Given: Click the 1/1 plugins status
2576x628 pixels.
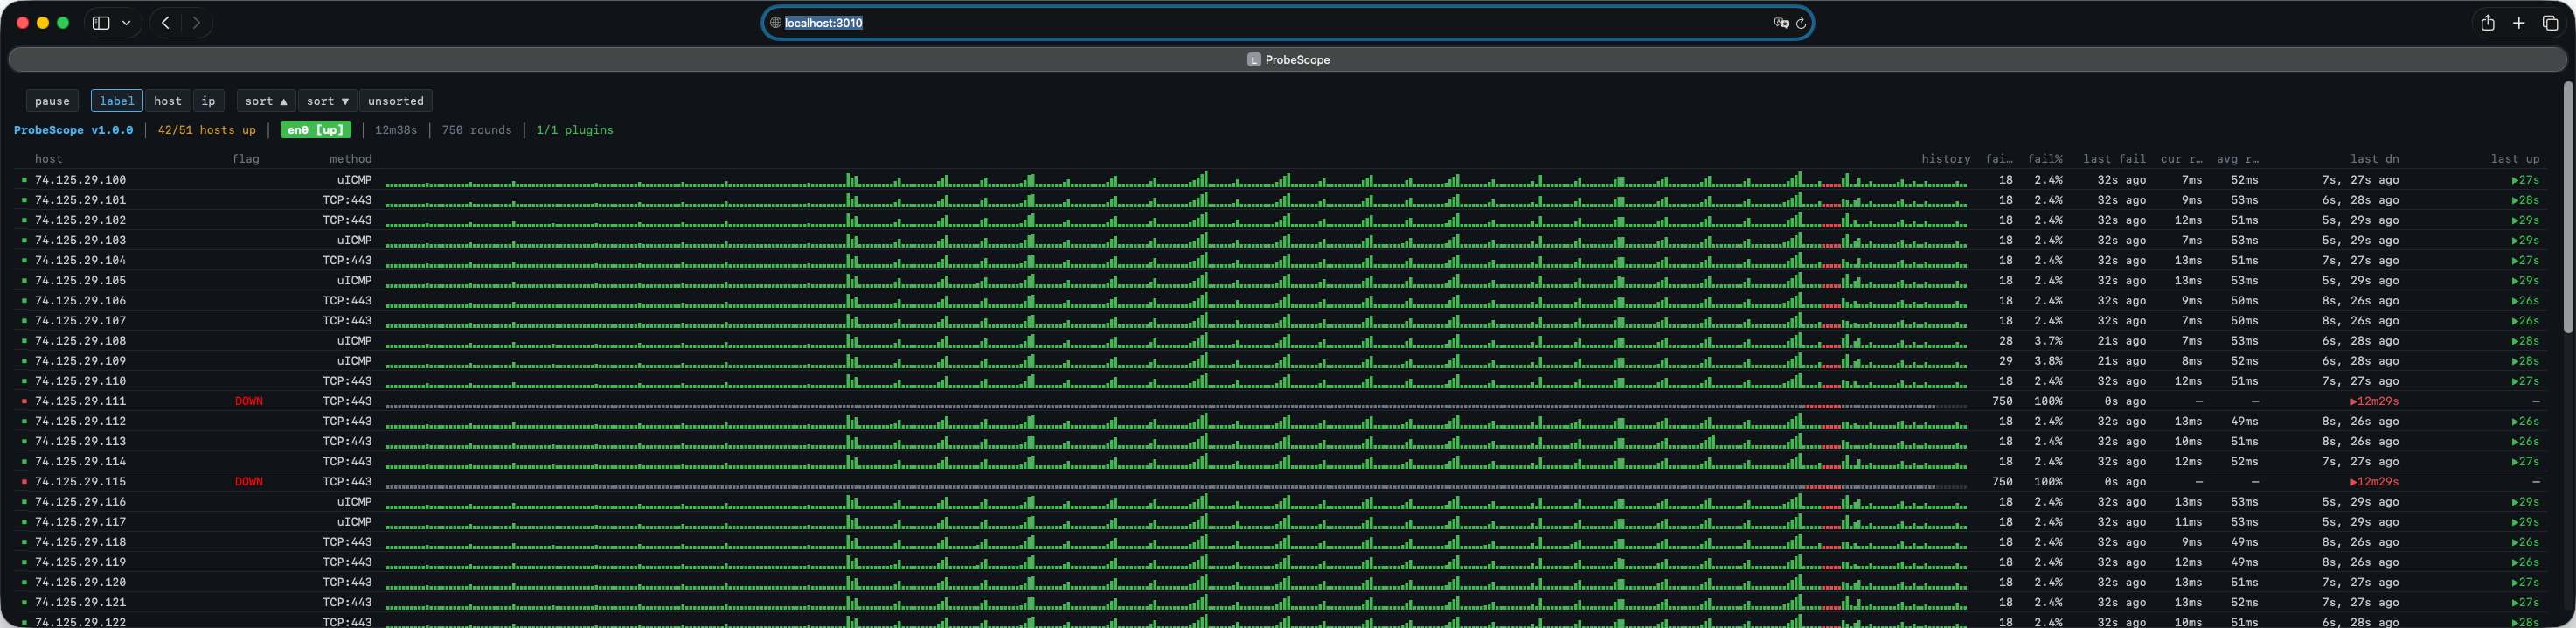Looking at the screenshot, I should pos(575,130).
